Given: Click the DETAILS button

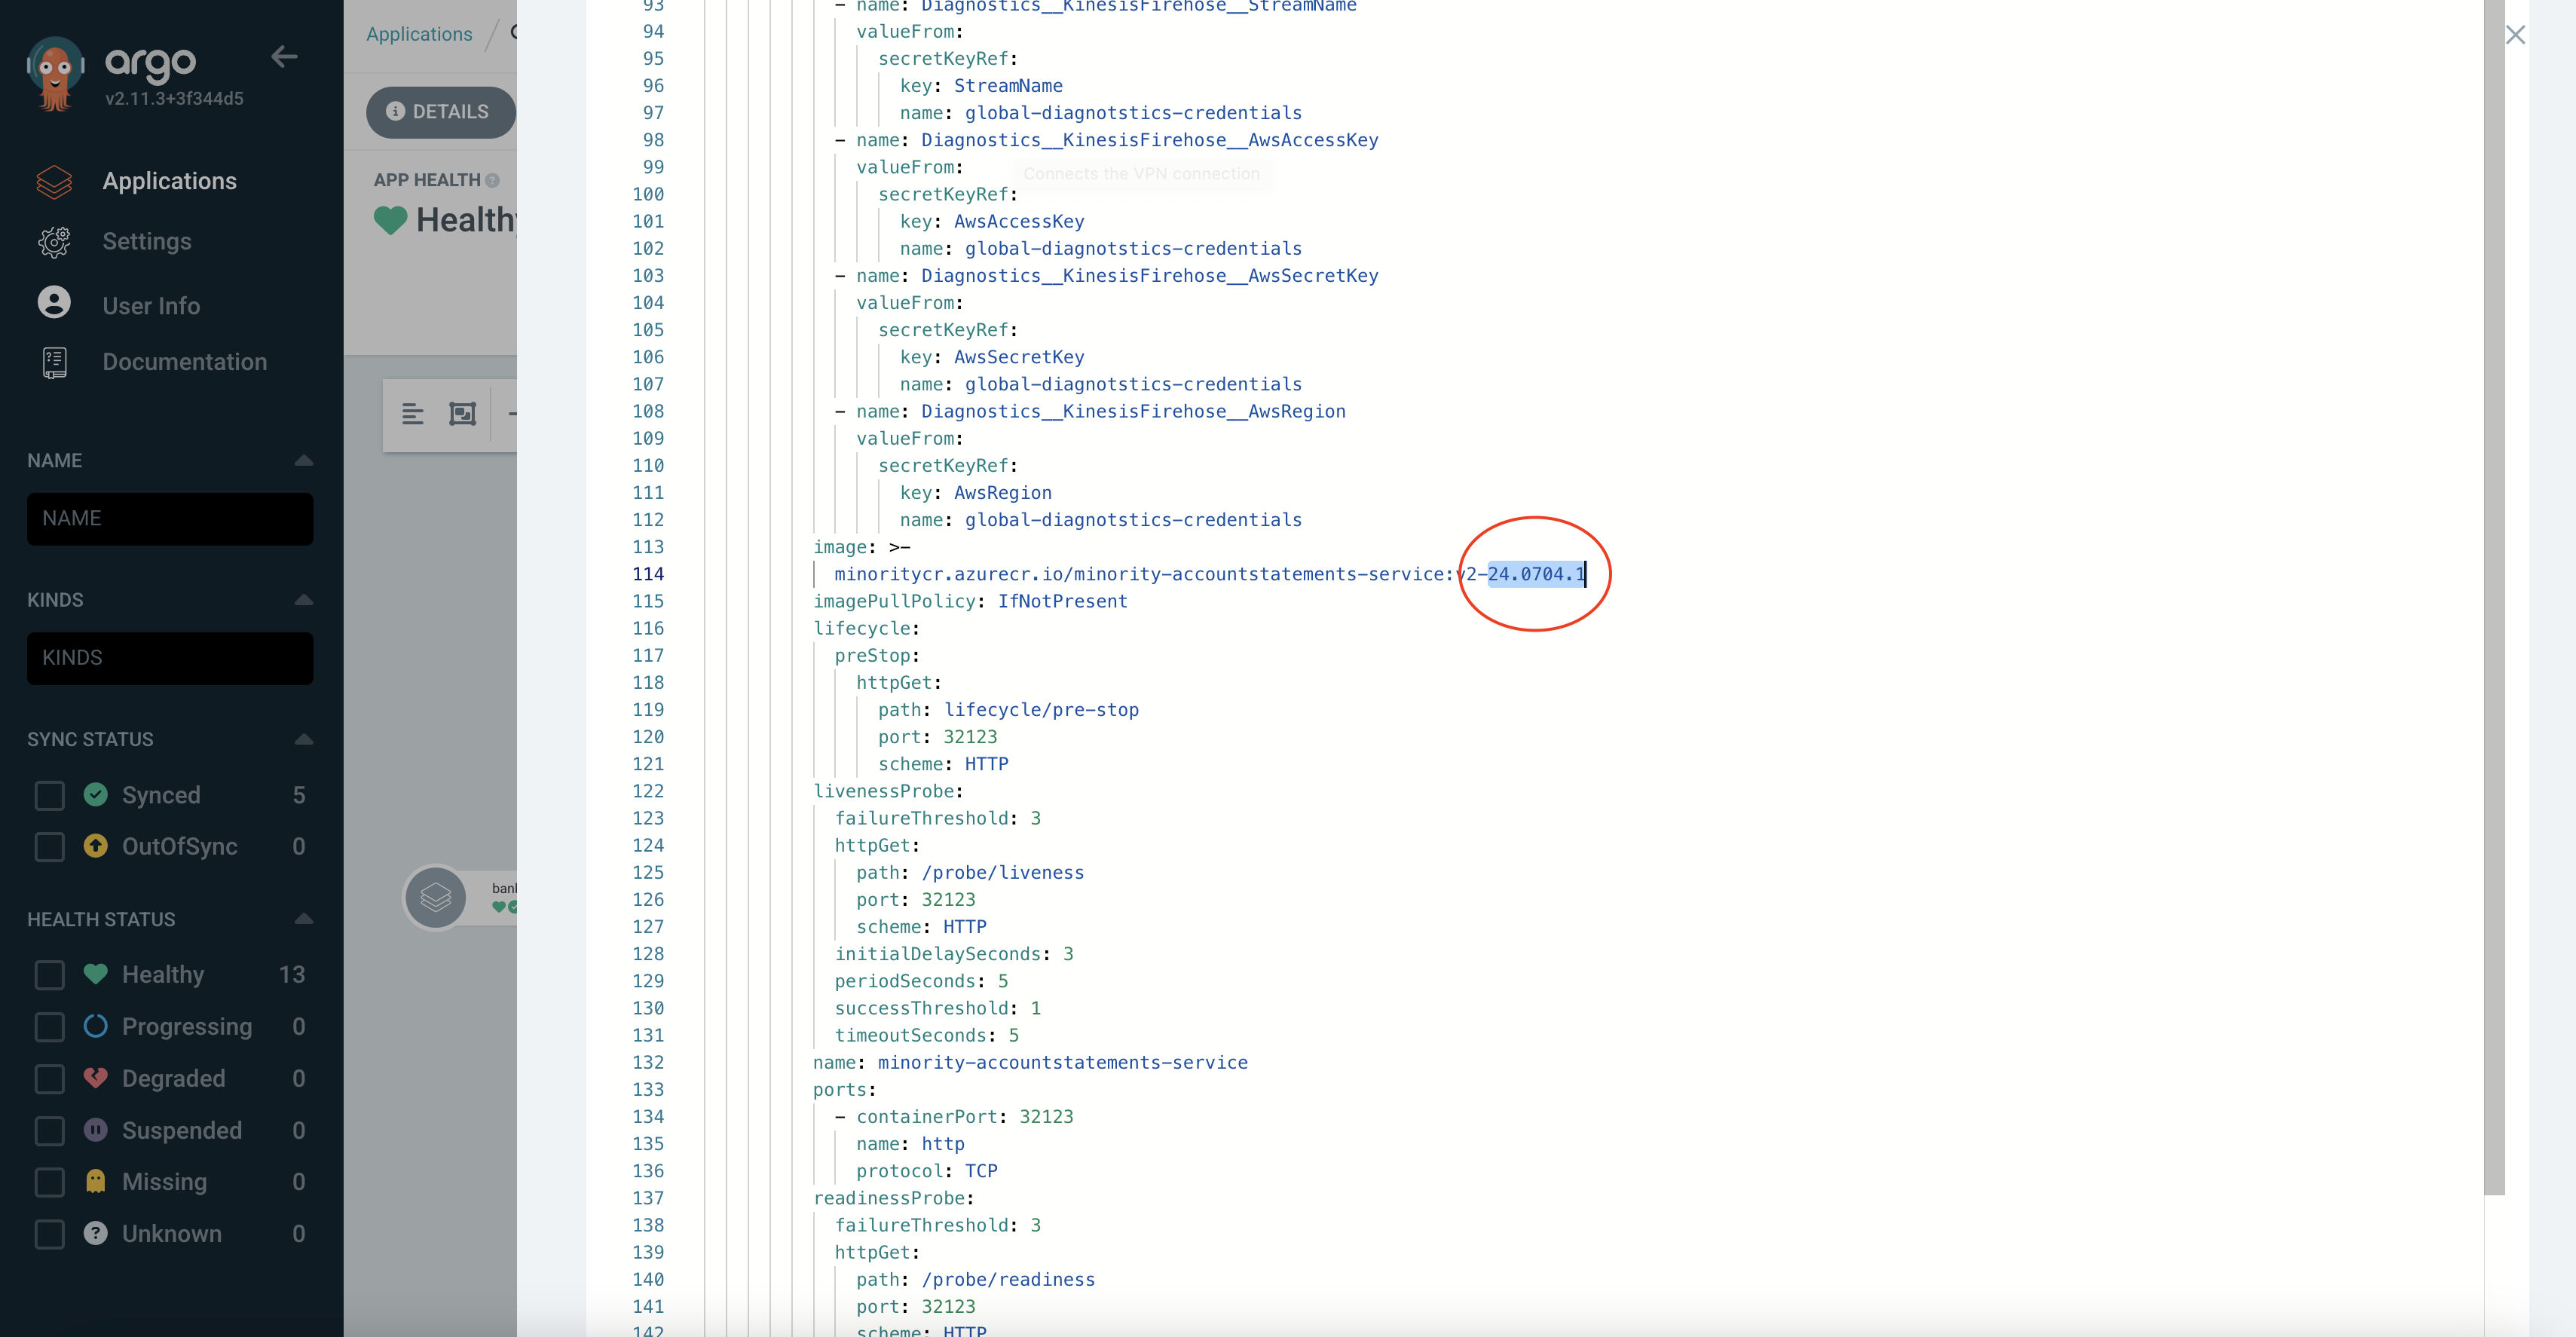Looking at the screenshot, I should click(x=440, y=112).
